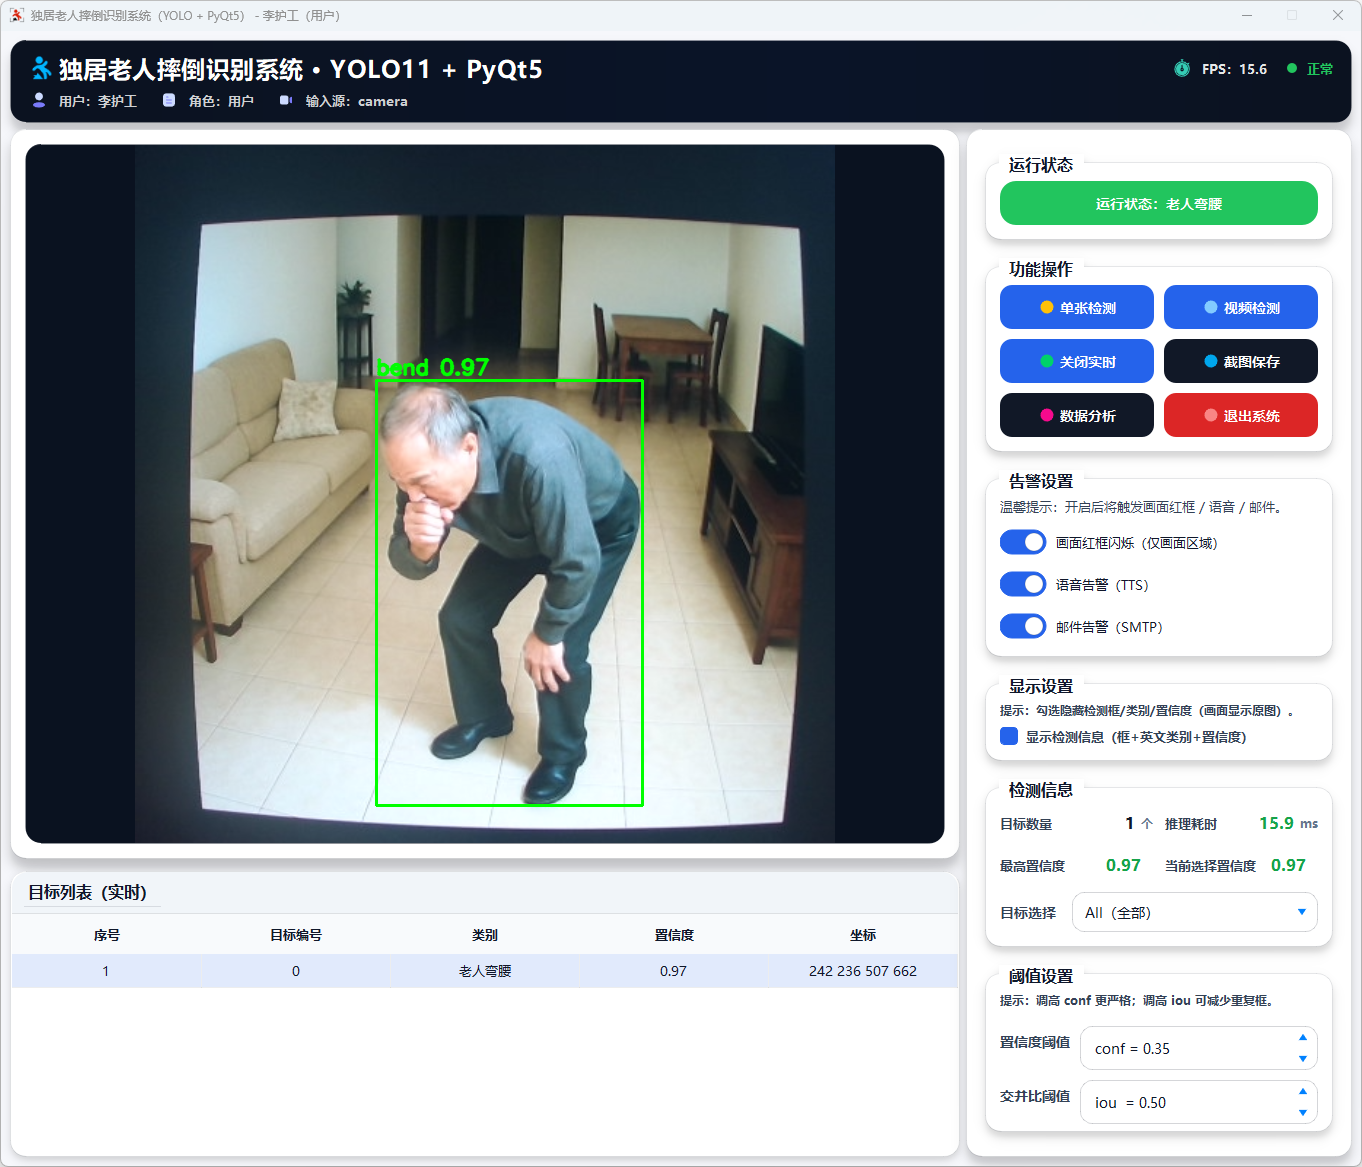
Task: Turn off 邮件告警 (SMTP) email alert switch
Action: (x=1023, y=626)
